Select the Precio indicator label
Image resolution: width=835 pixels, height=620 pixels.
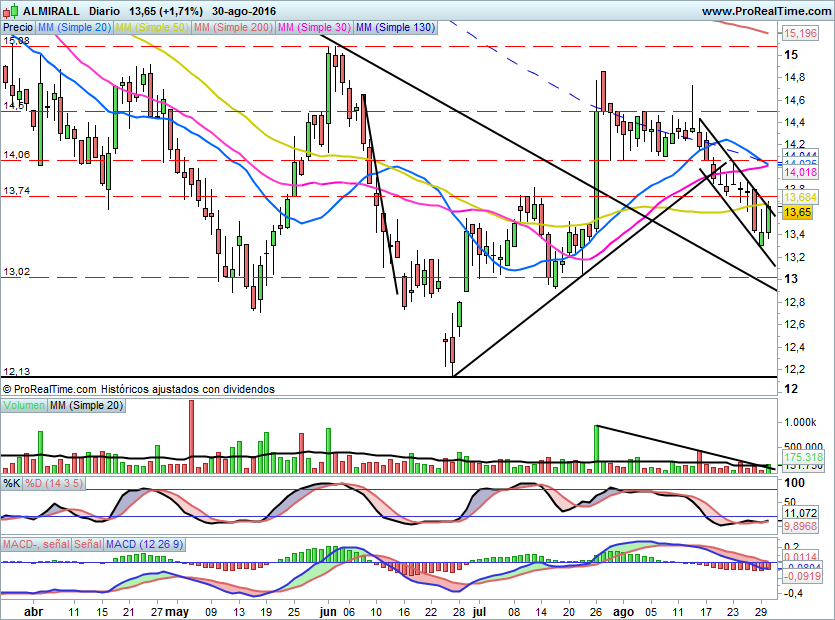tap(18, 27)
